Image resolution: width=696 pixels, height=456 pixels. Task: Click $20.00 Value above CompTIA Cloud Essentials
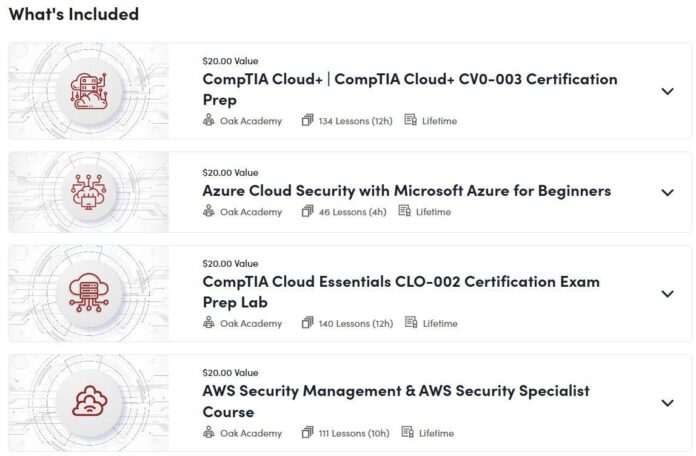[x=230, y=263]
